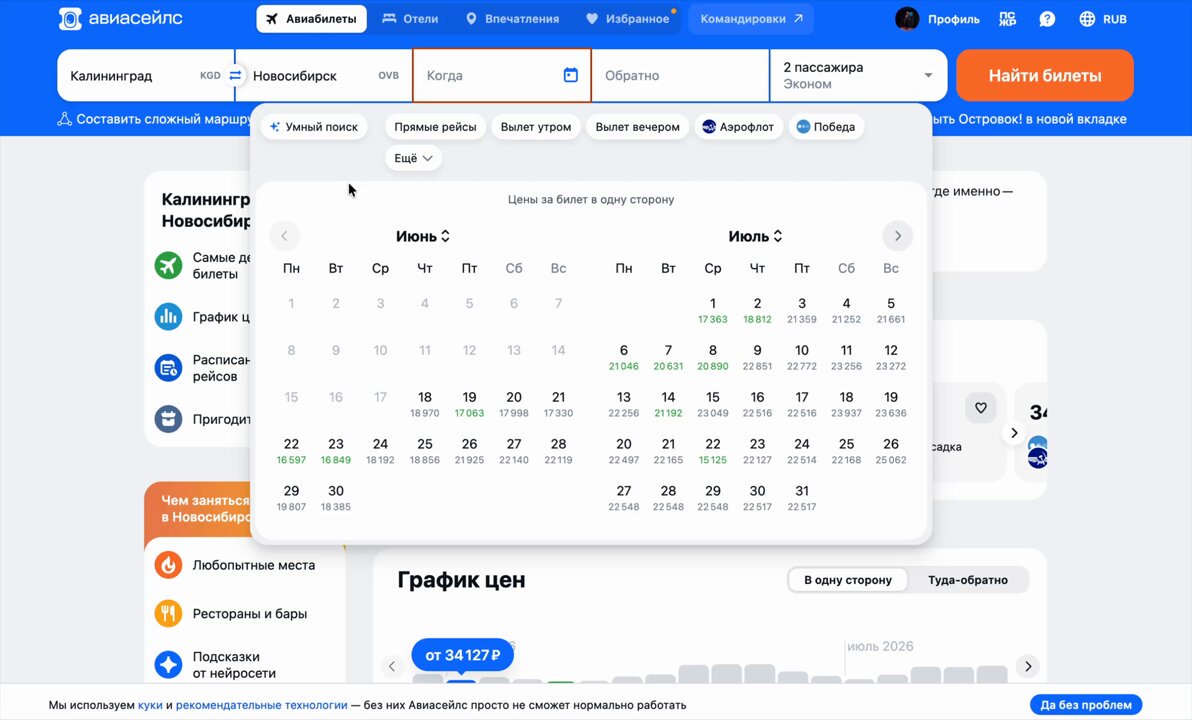The image size is (1192, 720).
Task: Toggle the Прямые рейсы filter chip
Action: (x=435, y=127)
